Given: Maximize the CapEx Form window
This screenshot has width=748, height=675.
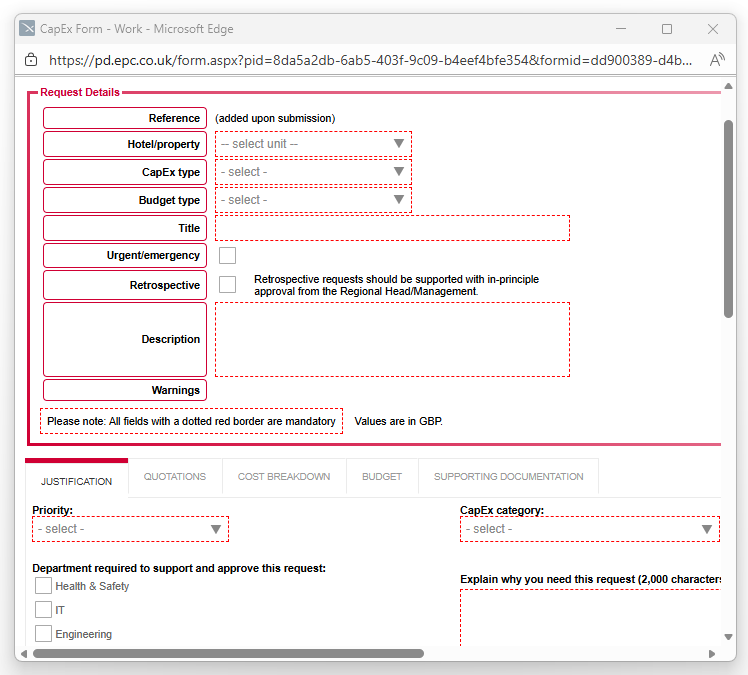Looking at the screenshot, I should click(x=667, y=29).
